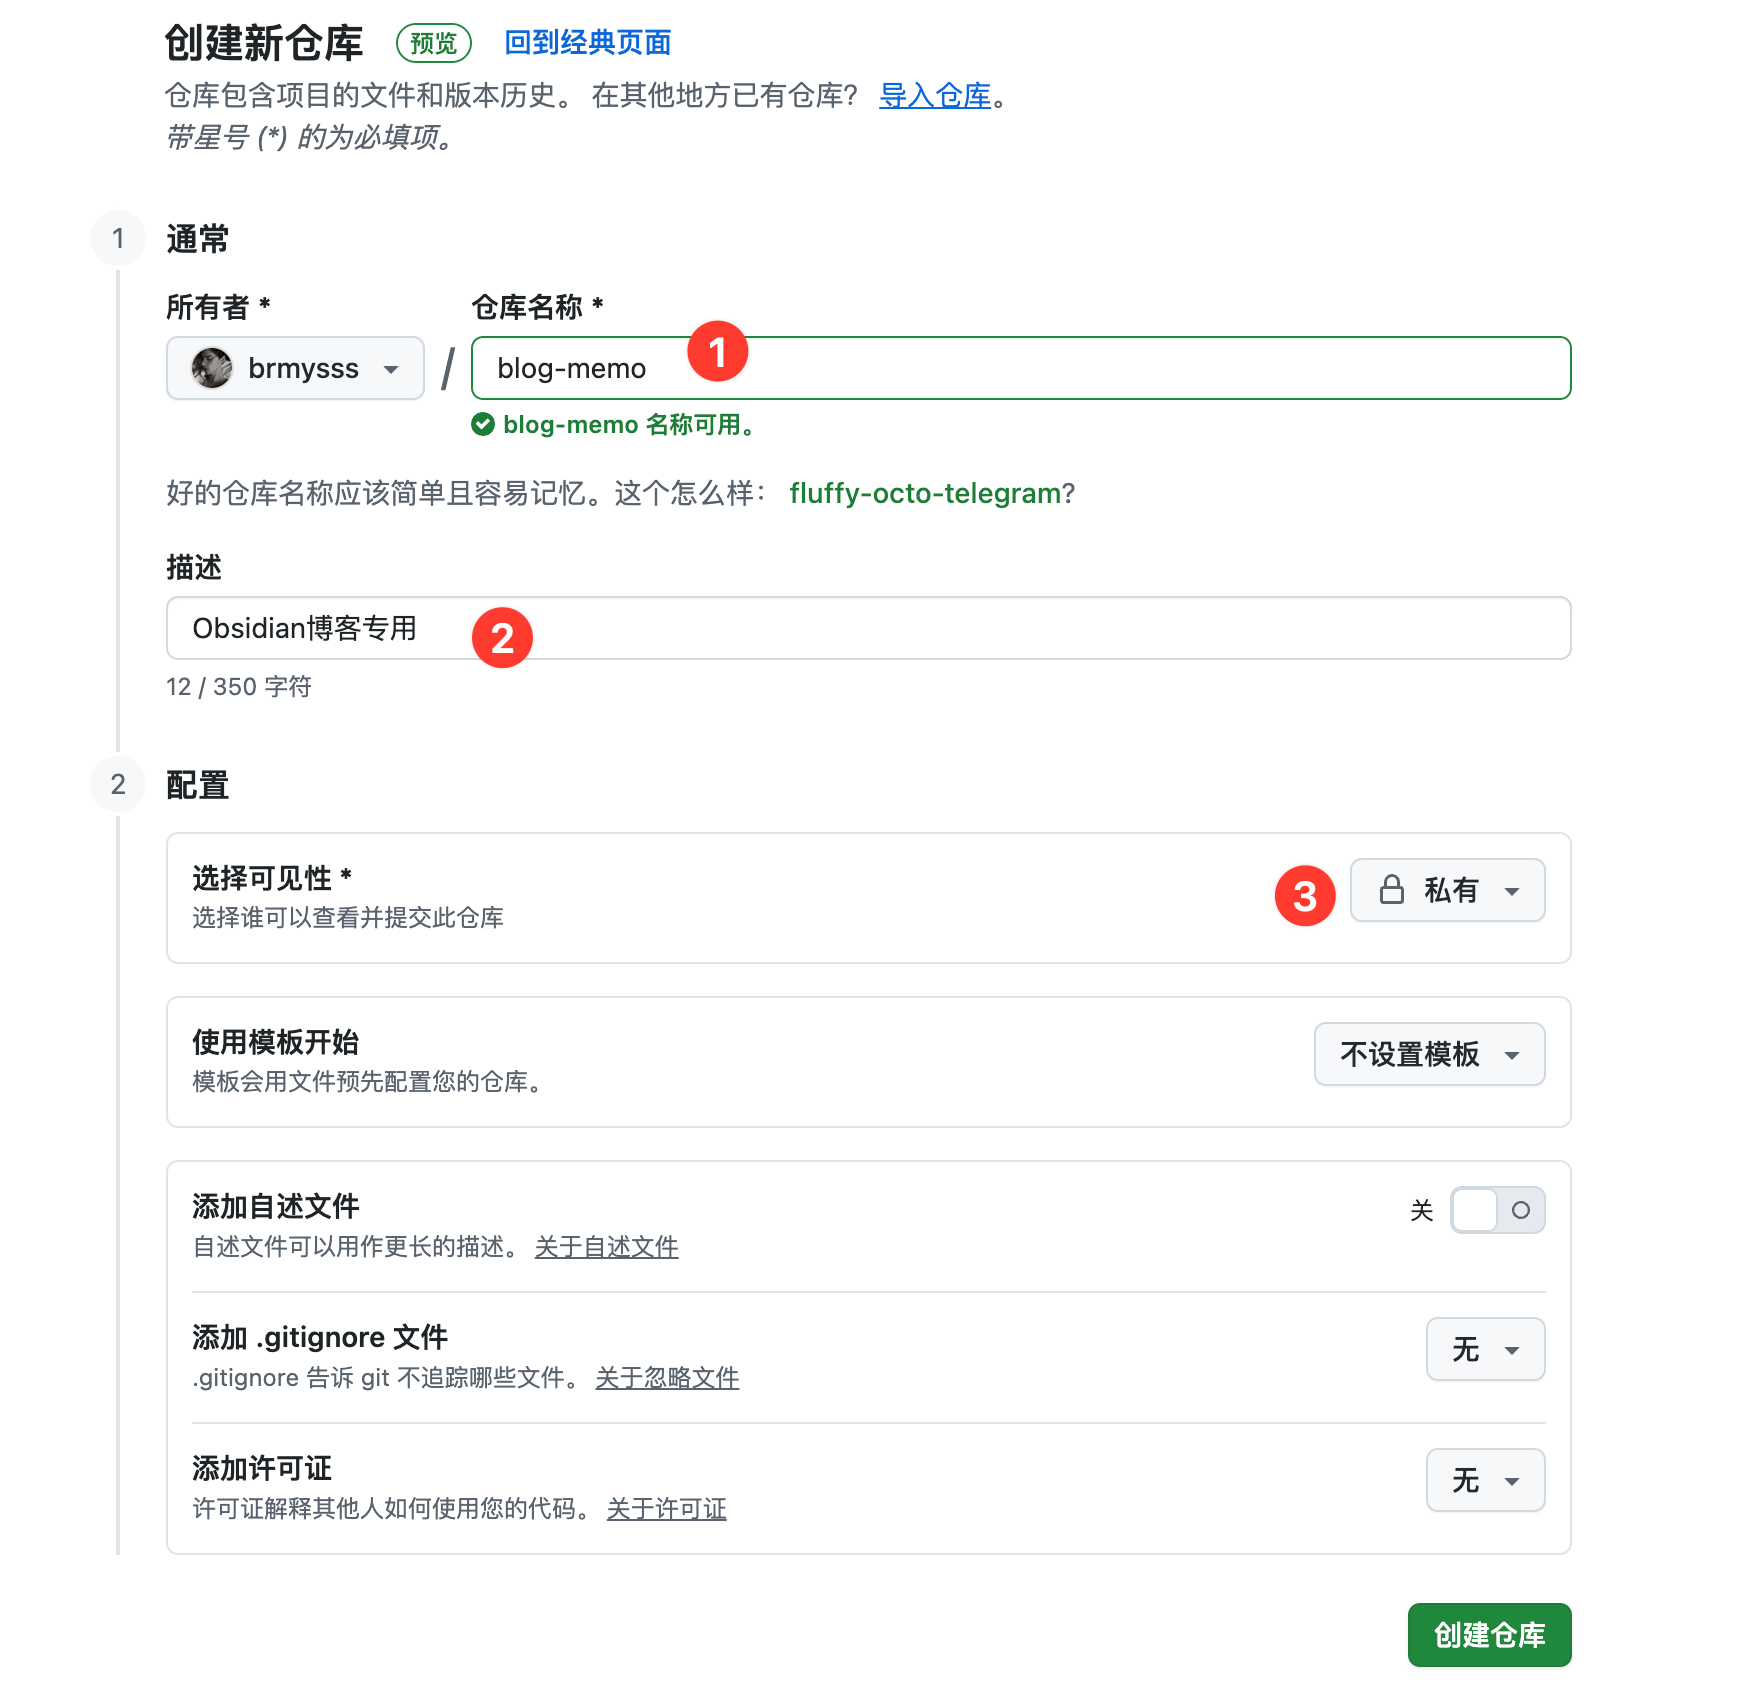The width and height of the screenshot is (1750, 1698).
Task: Open the visibility dropdown 私有
Action: 1447,890
